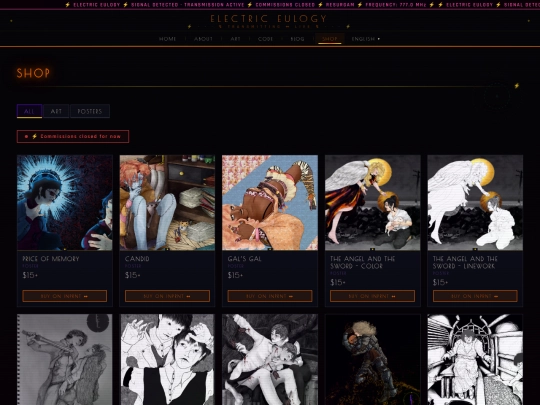Open the Gal's Gal poster image
Screen dimensions: 540x405
click(270, 202)
